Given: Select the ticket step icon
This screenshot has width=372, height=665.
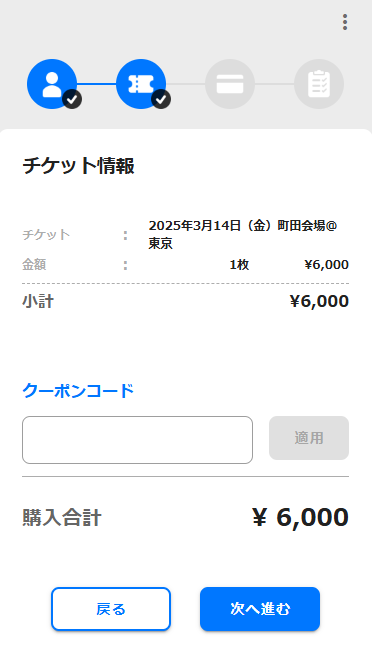Looking at the screenshot, I should (141, 84).
